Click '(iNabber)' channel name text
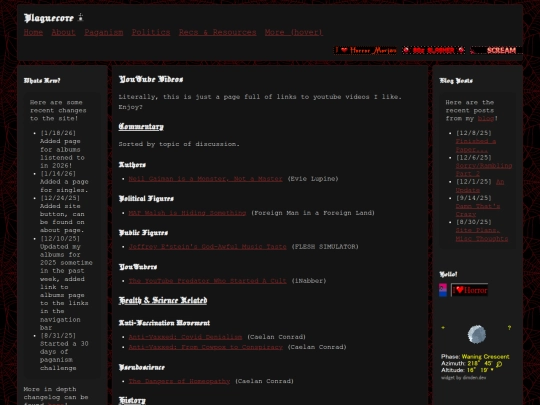Screen dimensions: 540x405 (309, 281)
